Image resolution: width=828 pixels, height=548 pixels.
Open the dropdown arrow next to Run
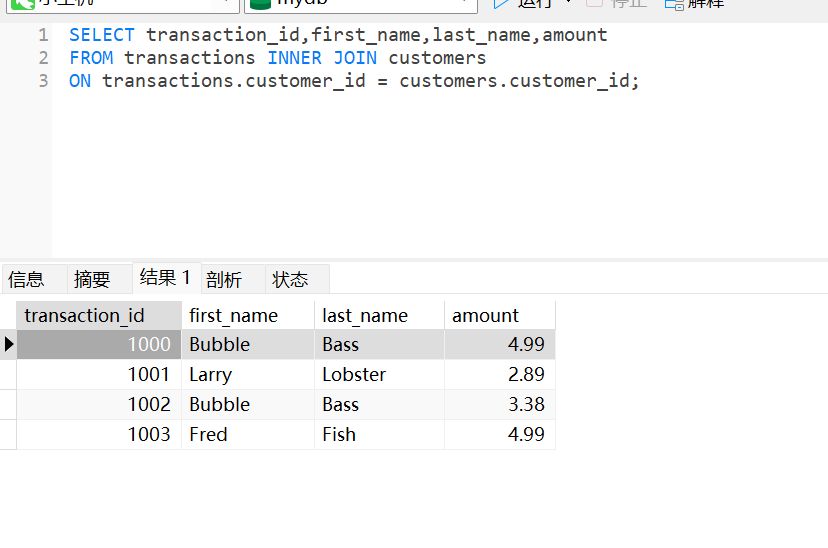pos(568,3)
